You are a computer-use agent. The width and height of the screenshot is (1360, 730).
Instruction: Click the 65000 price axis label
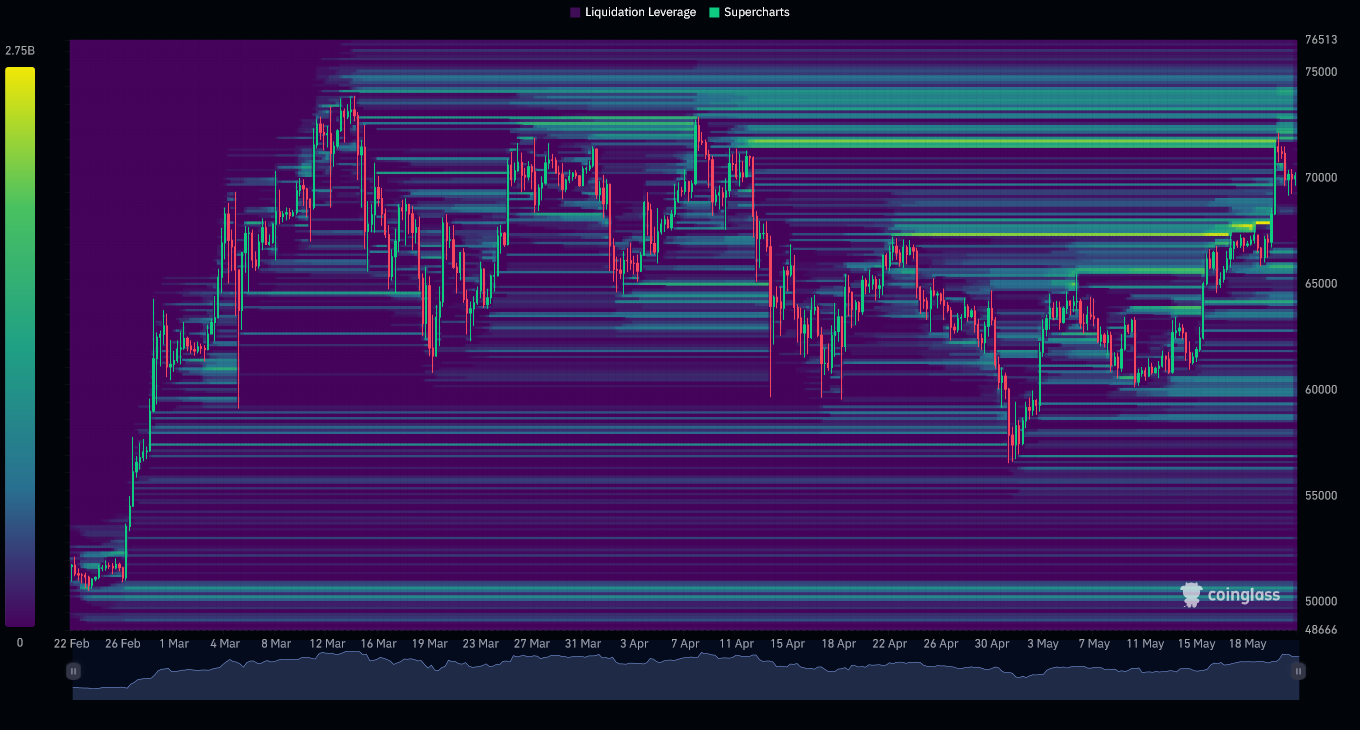(x=1321, y=284)
